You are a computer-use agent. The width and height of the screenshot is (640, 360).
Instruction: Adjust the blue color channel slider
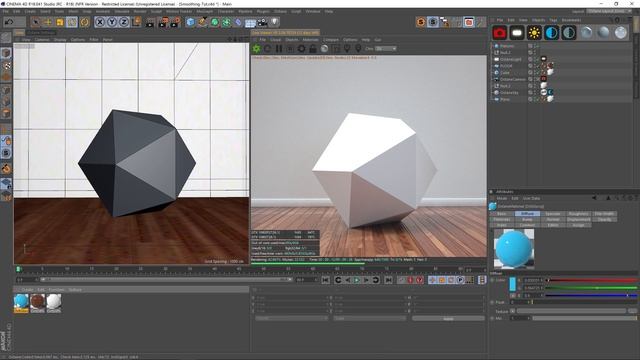(591, 295)
